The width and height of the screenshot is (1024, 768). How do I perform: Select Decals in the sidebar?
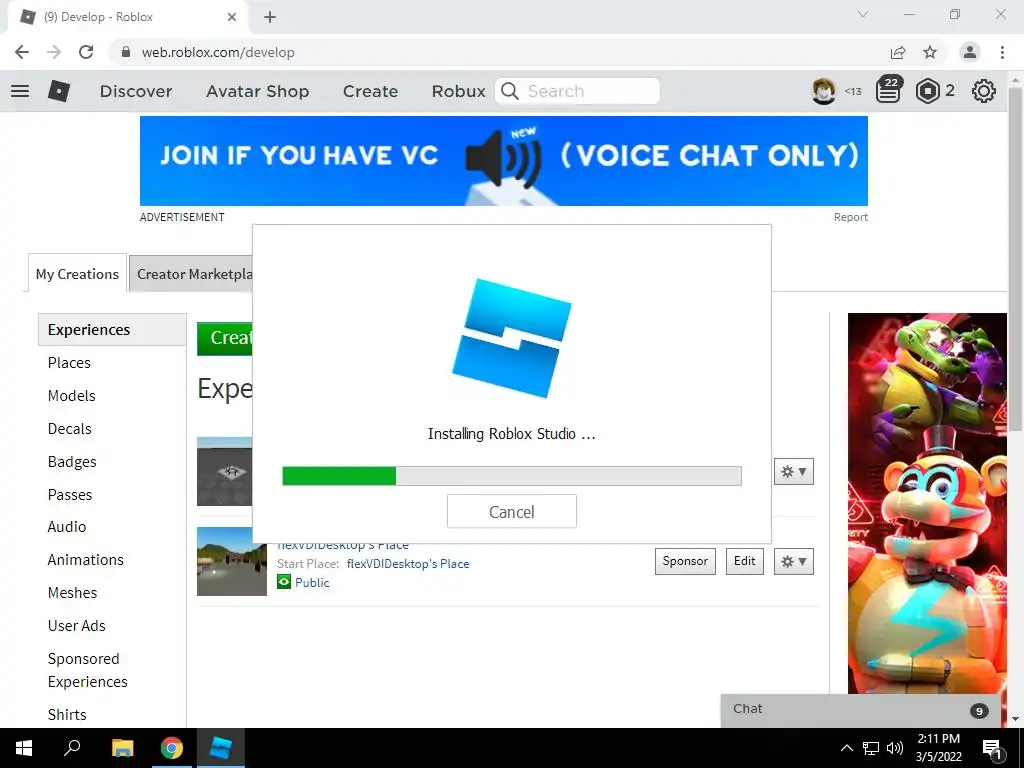coord(69,428)
